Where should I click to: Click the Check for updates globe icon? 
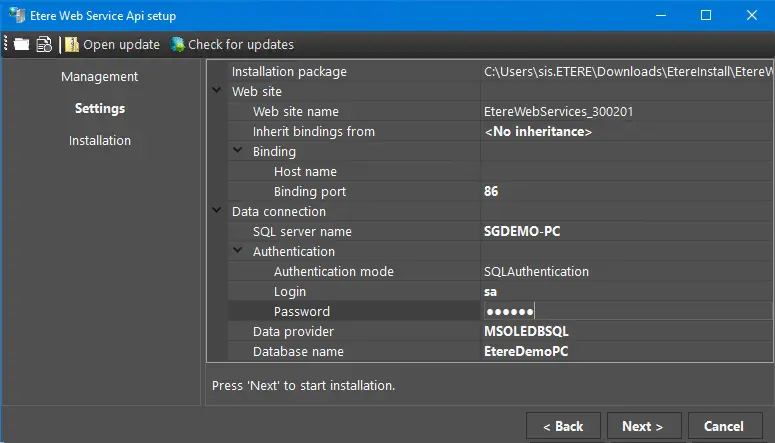pyautogui.click(x=178, y=44)
